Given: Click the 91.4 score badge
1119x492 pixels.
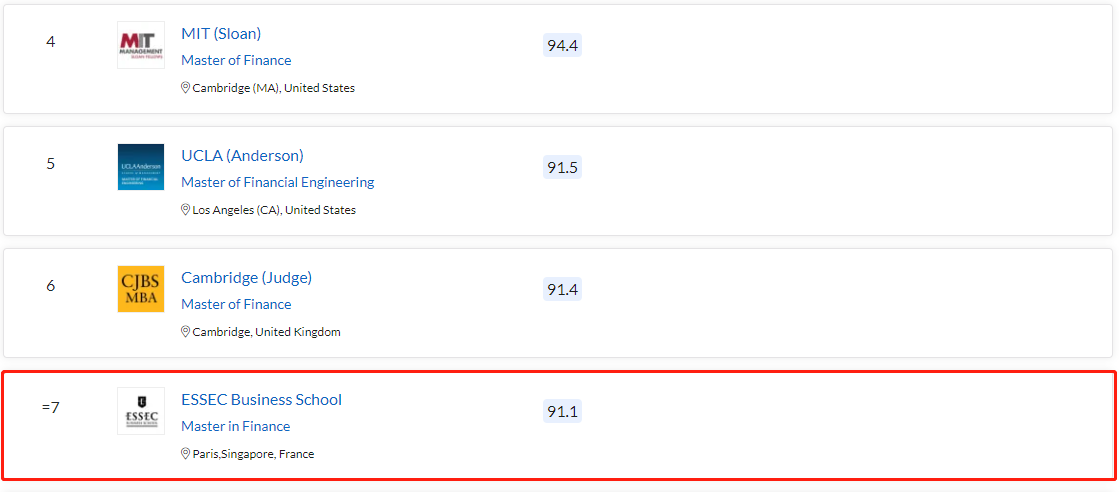Looking at the screenshot, I should pyautogui.click(x=562, y=289).
